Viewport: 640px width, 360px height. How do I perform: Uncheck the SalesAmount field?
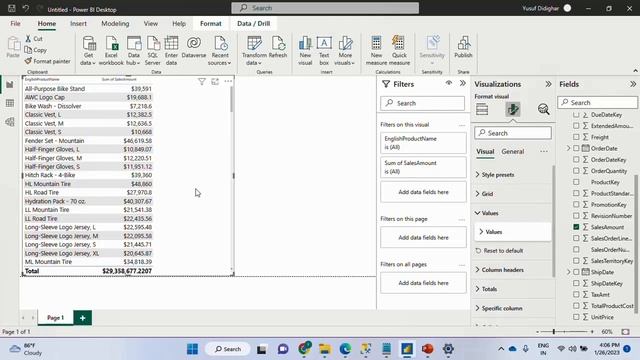pyautogui.click(x=576, y=227)
